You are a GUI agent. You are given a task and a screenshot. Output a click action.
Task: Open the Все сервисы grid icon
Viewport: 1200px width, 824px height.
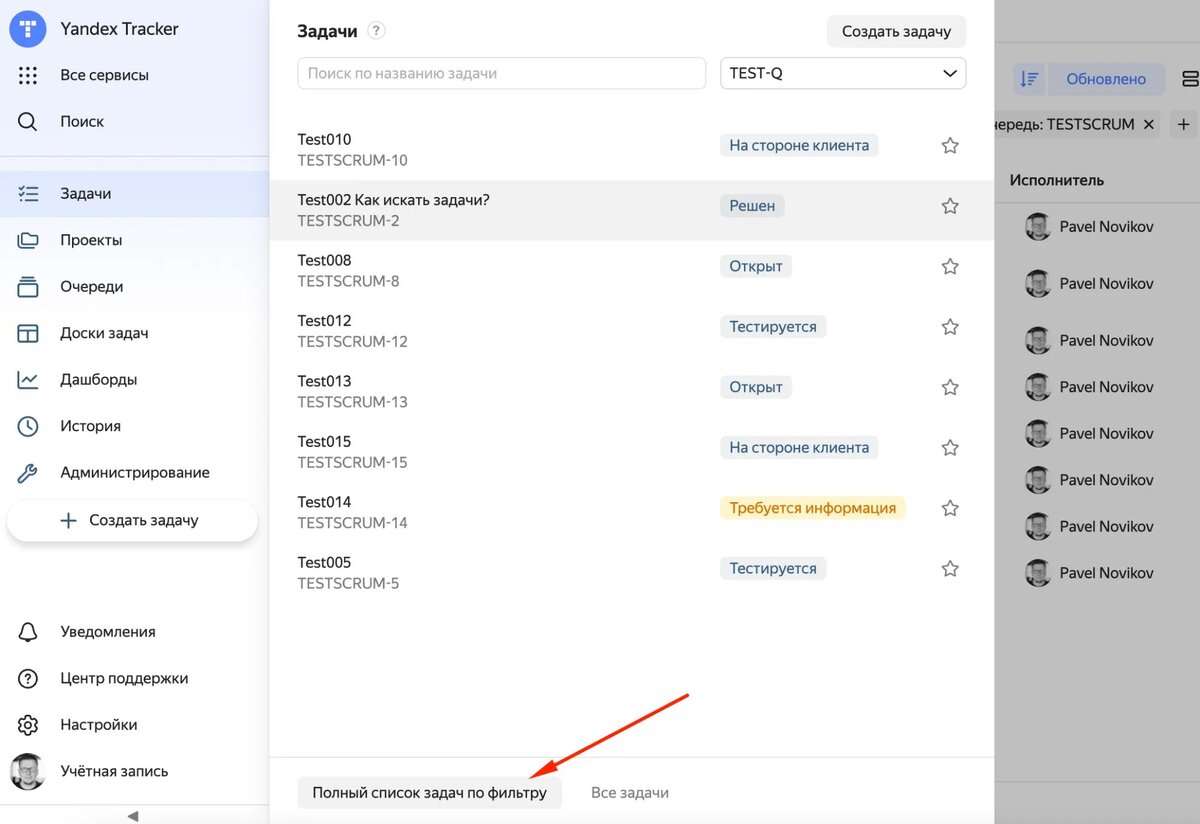(x=28, y=75)
